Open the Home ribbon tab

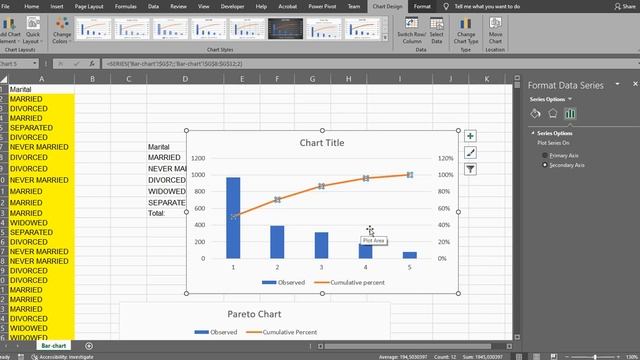tap(31, 6)
